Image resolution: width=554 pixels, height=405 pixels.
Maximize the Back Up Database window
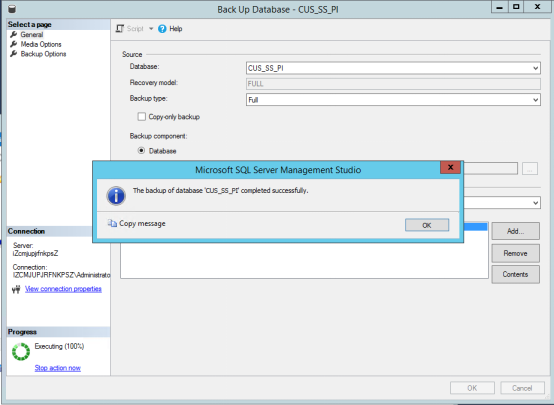(516, 7)
